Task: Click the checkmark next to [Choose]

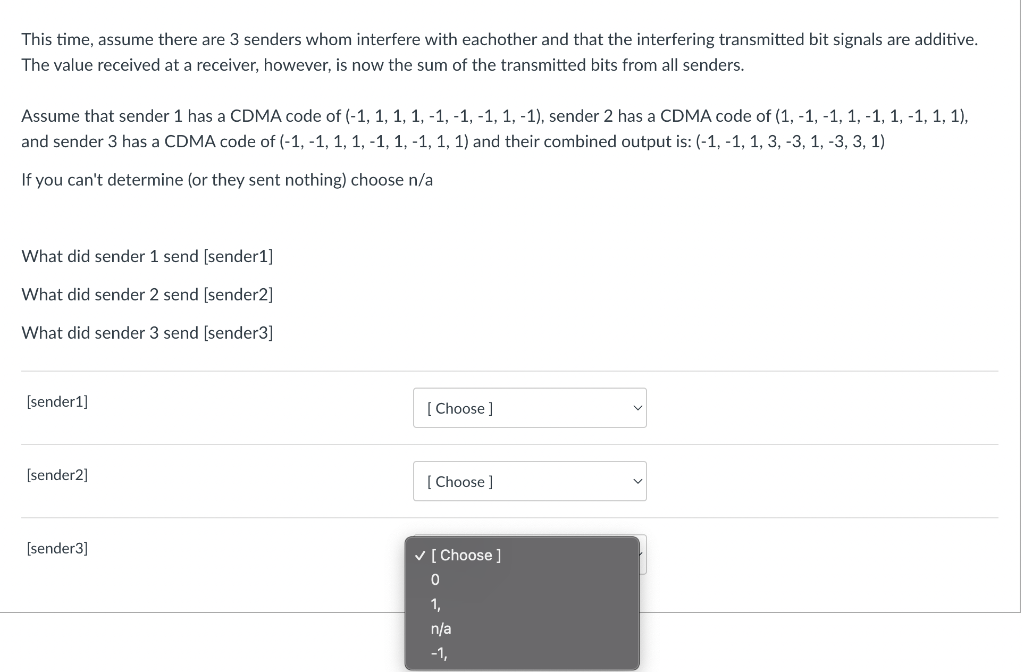Action: [421, 555]
